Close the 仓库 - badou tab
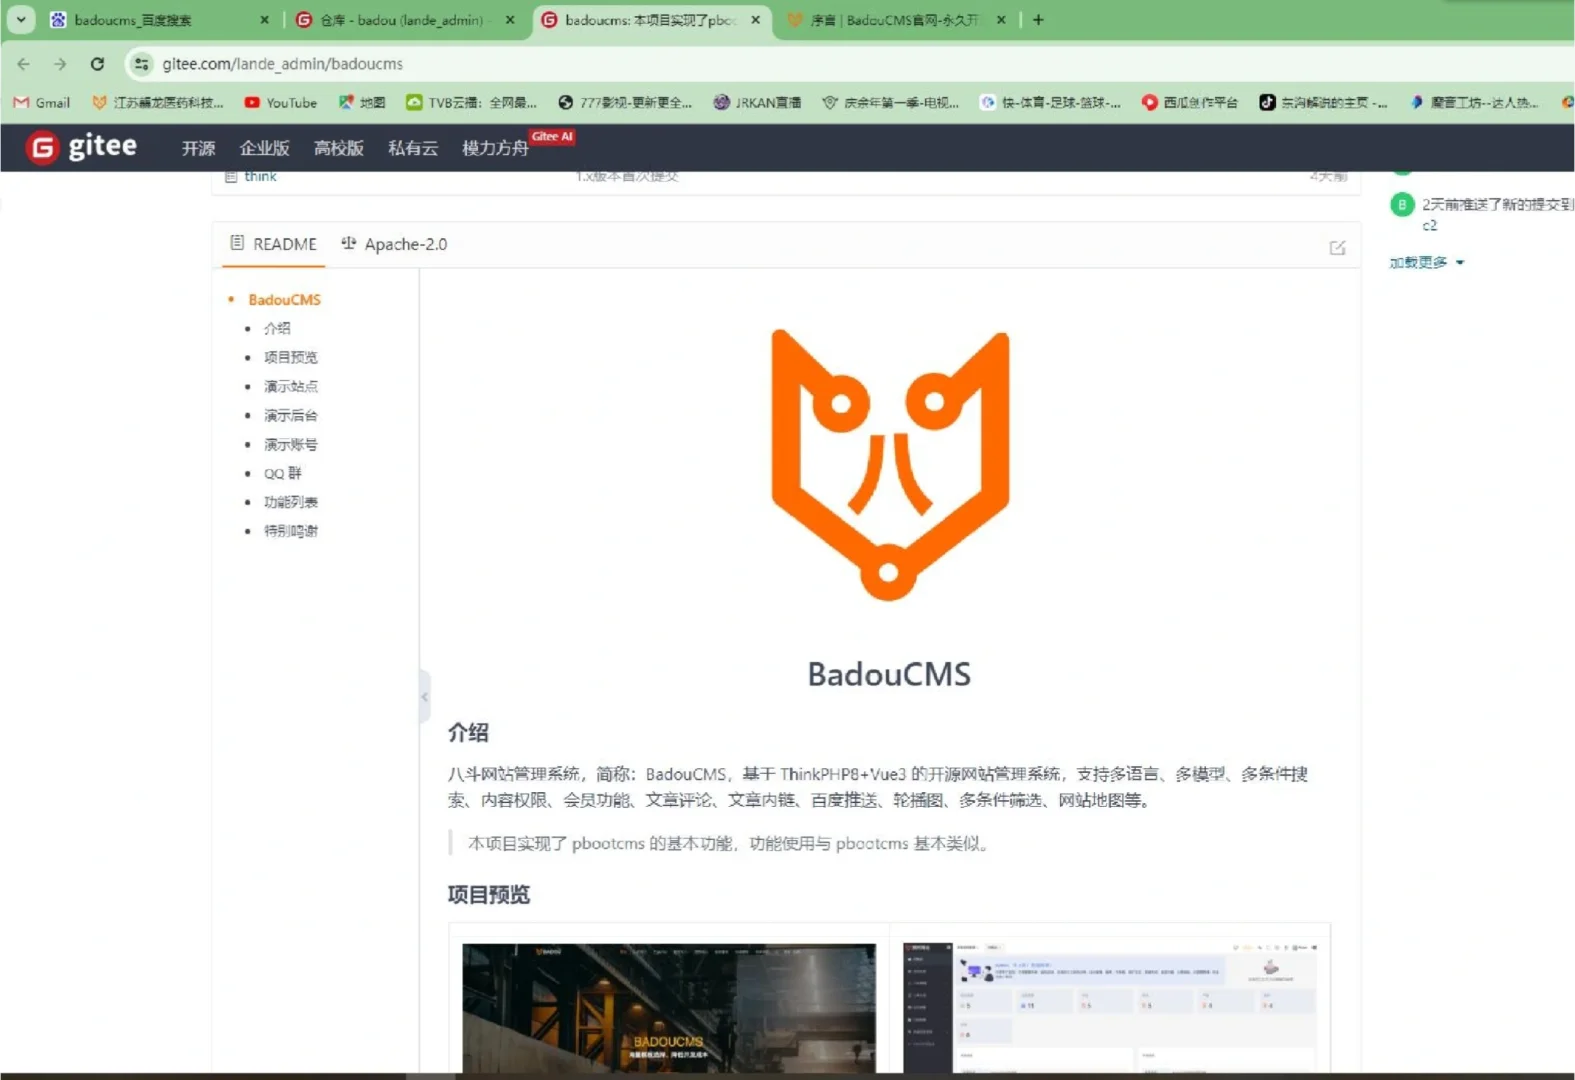Screen dimensions: 1575x1080 [510, 20]
